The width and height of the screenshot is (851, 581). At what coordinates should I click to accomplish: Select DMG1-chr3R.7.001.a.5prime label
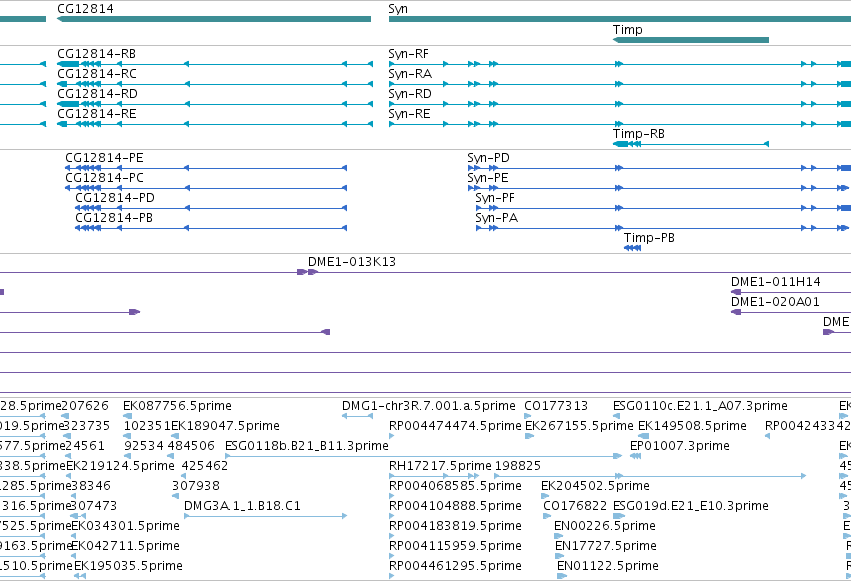click(429, 406)
